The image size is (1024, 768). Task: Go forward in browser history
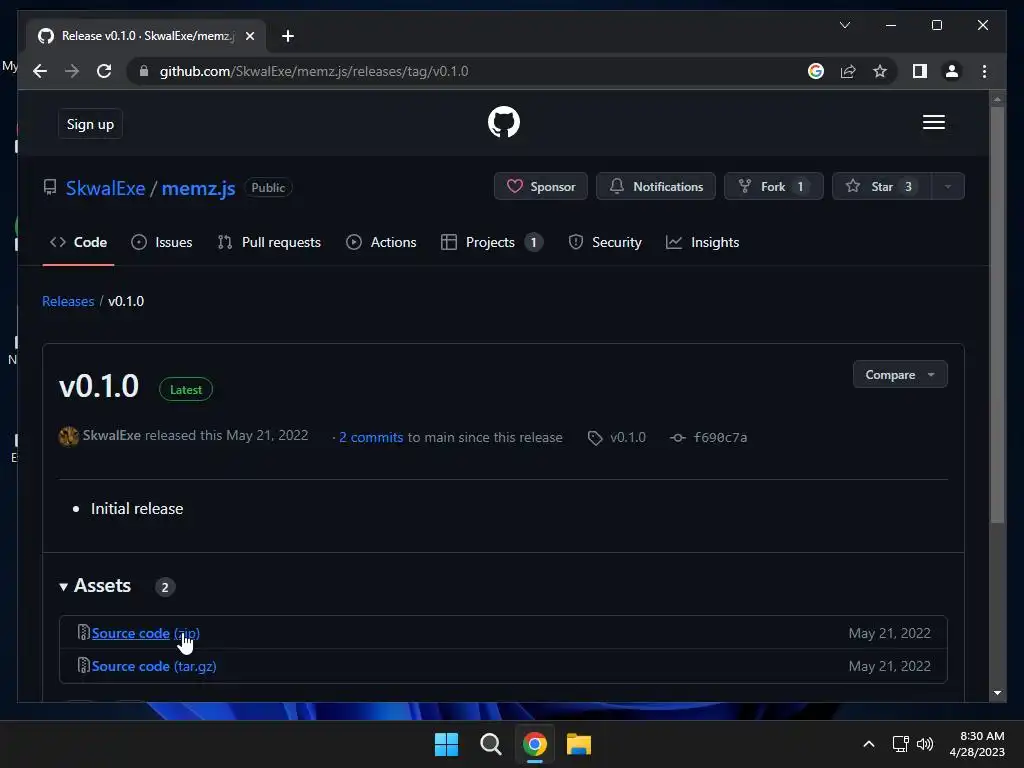click(72, 71)
